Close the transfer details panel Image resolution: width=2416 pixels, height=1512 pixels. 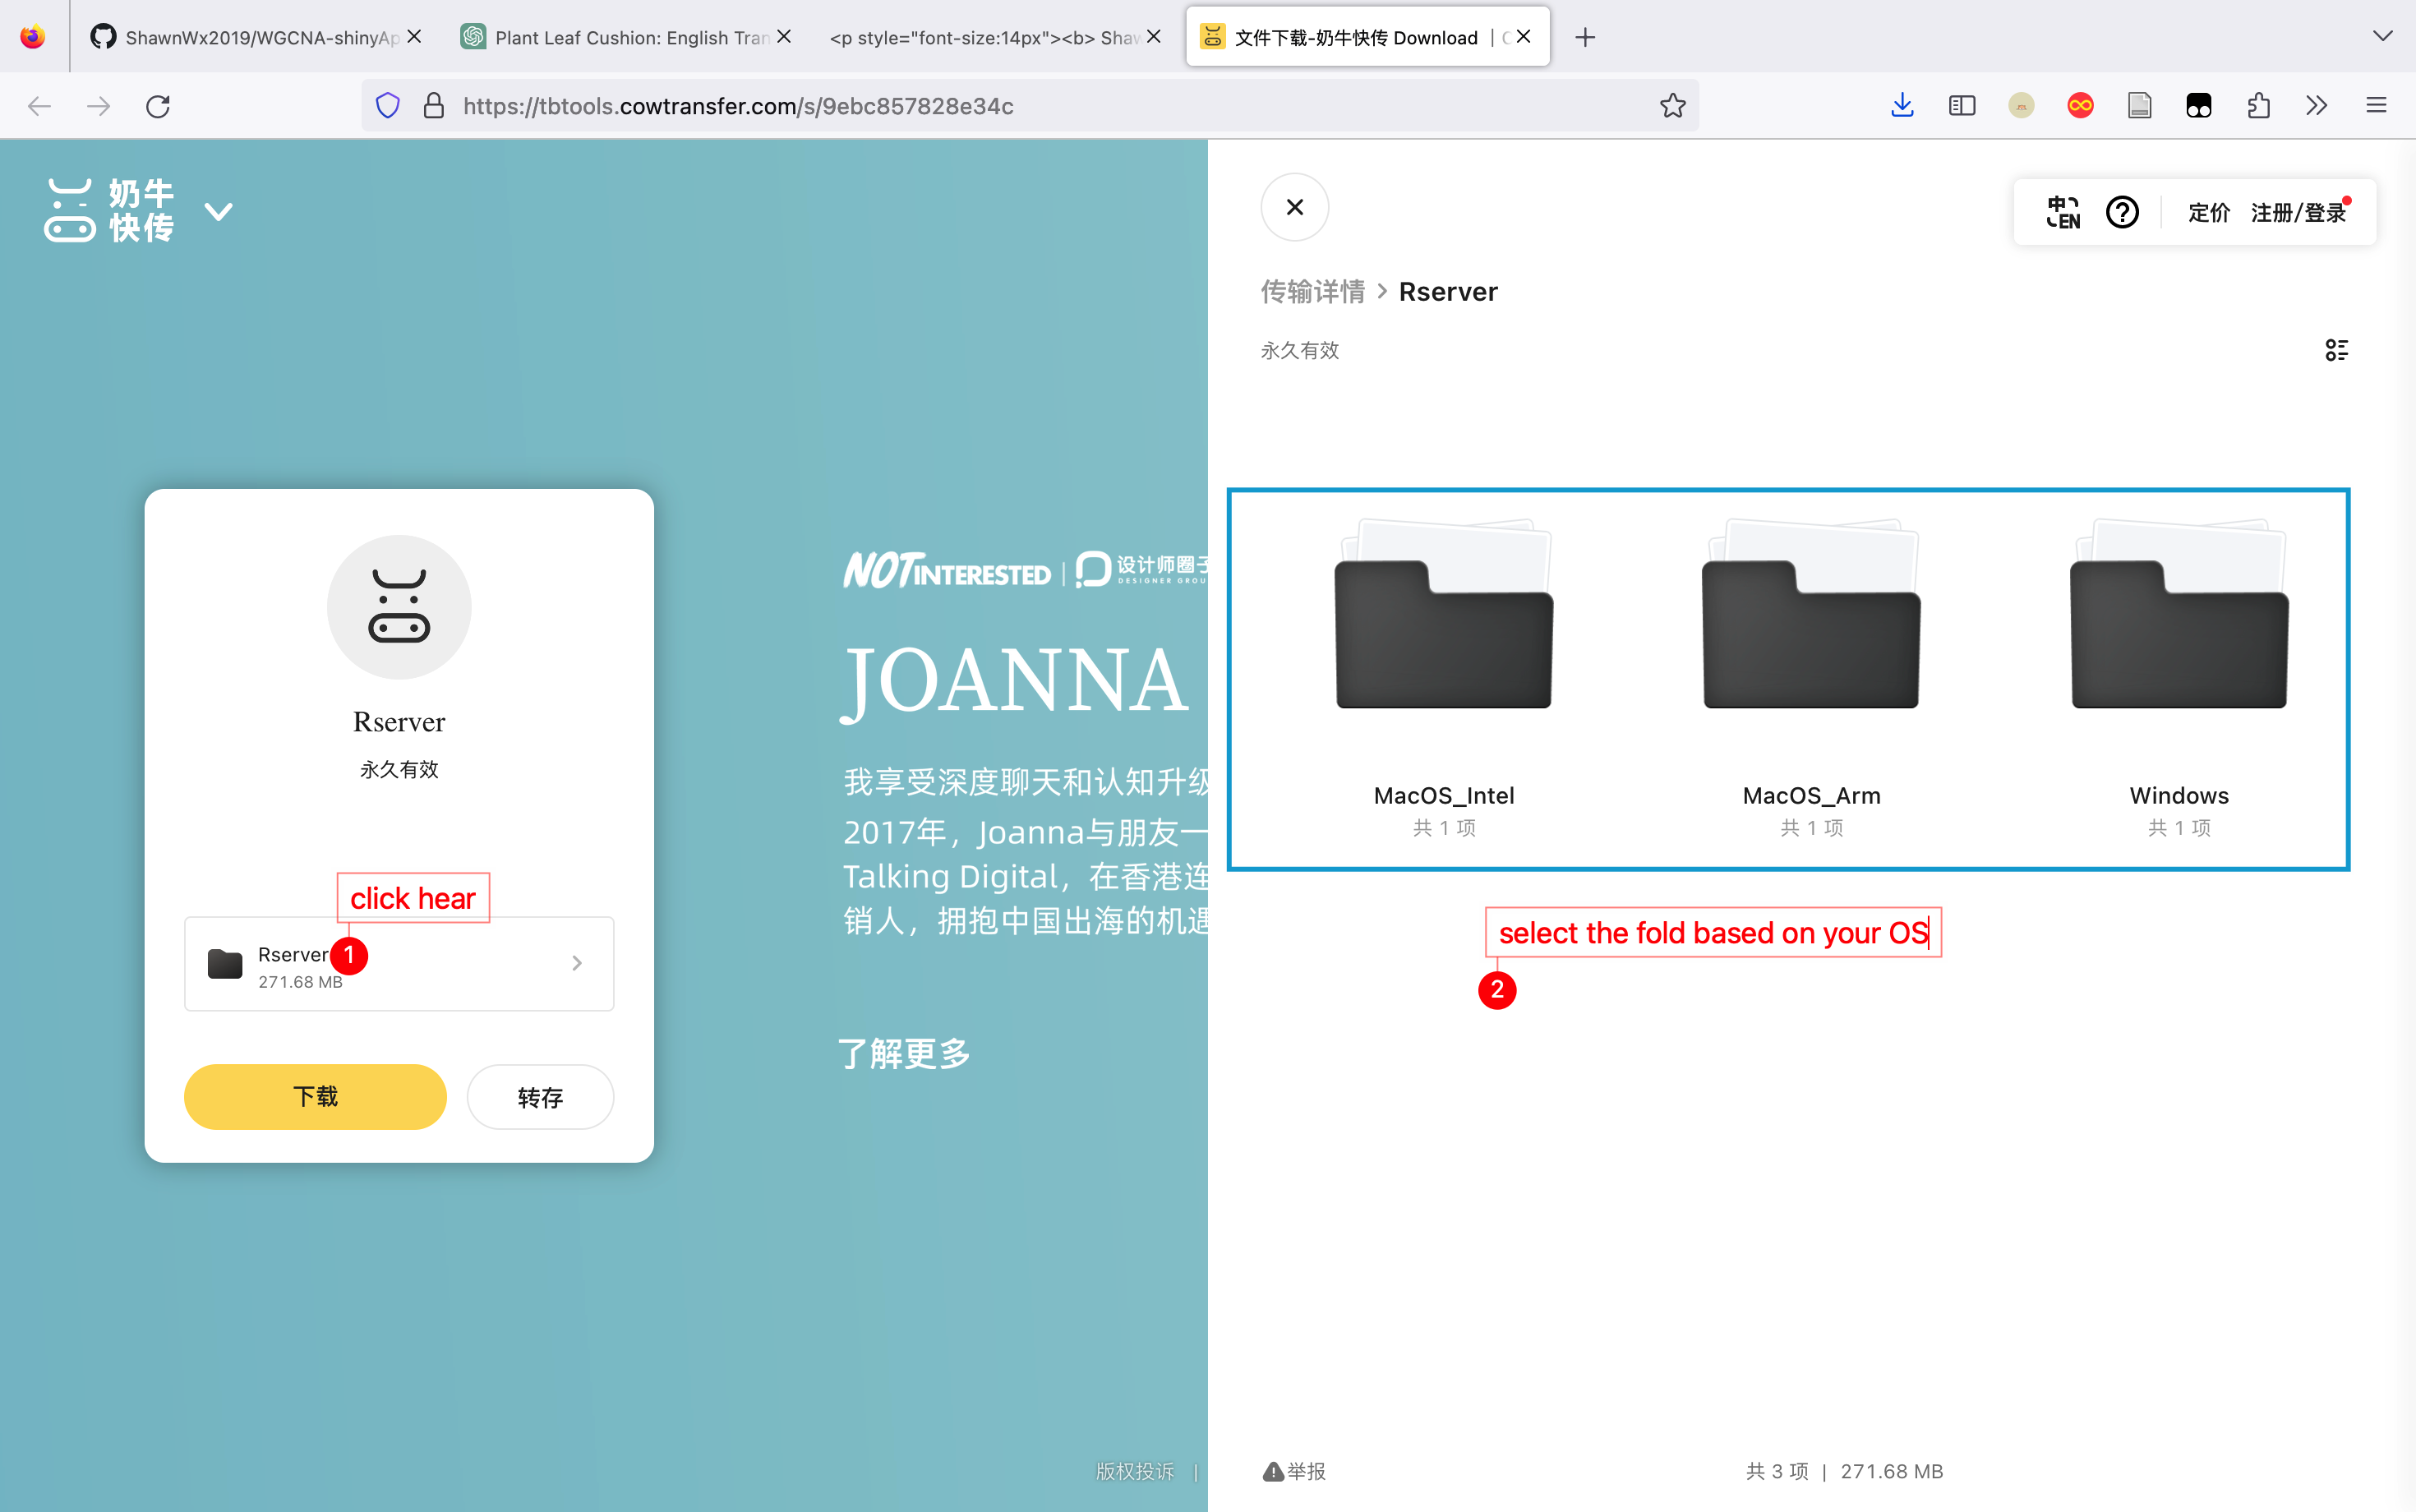click(x=1295, y=207)
